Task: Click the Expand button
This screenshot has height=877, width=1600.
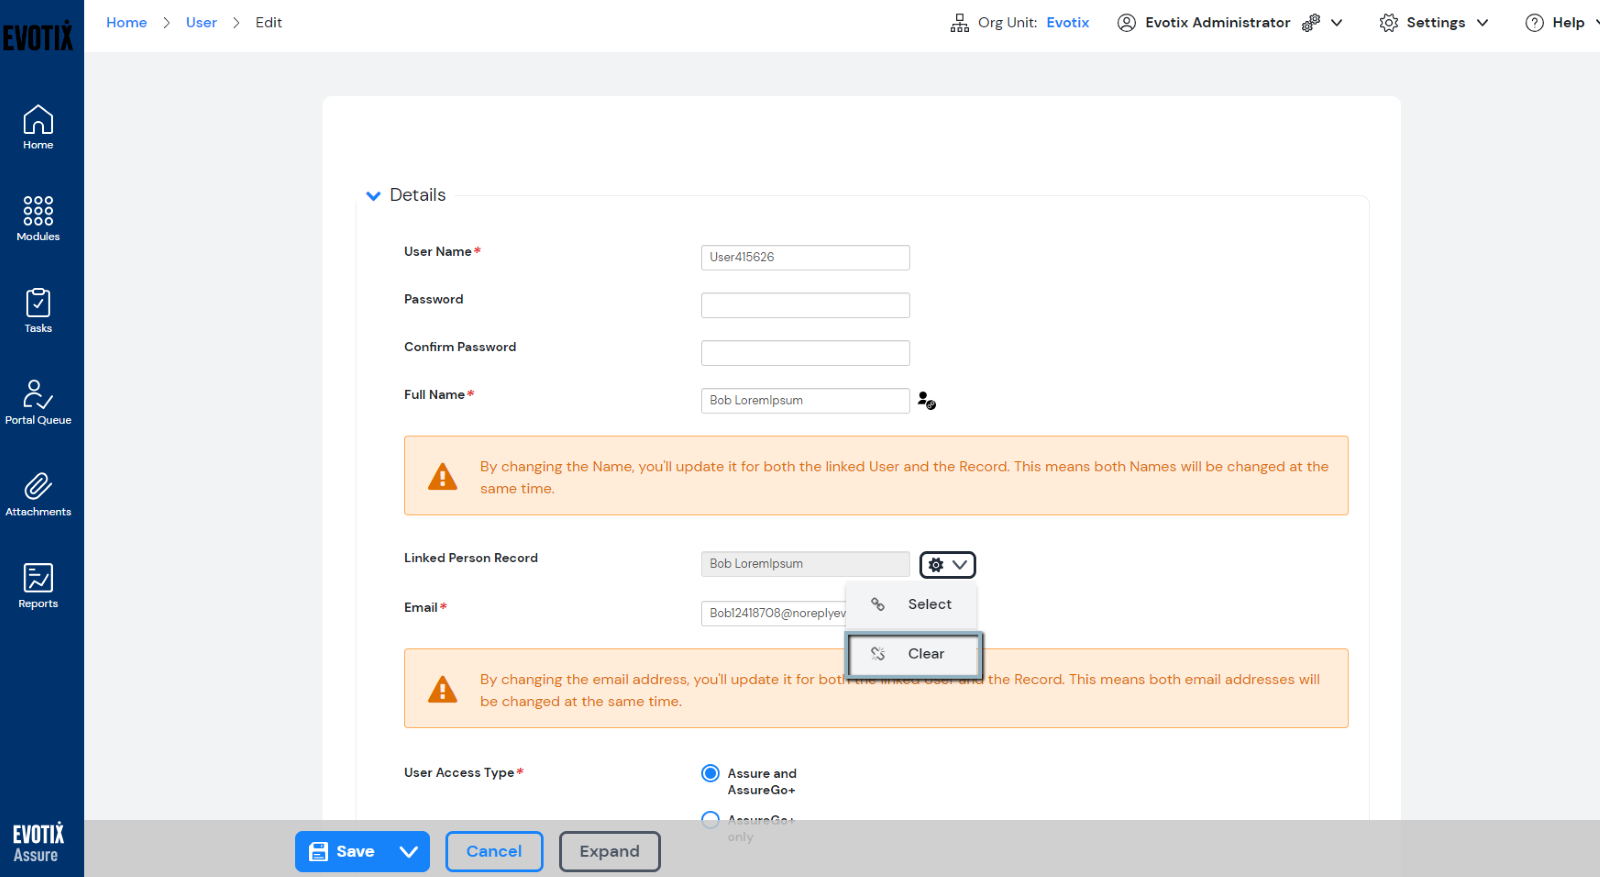Action: [x=610, y=852]
